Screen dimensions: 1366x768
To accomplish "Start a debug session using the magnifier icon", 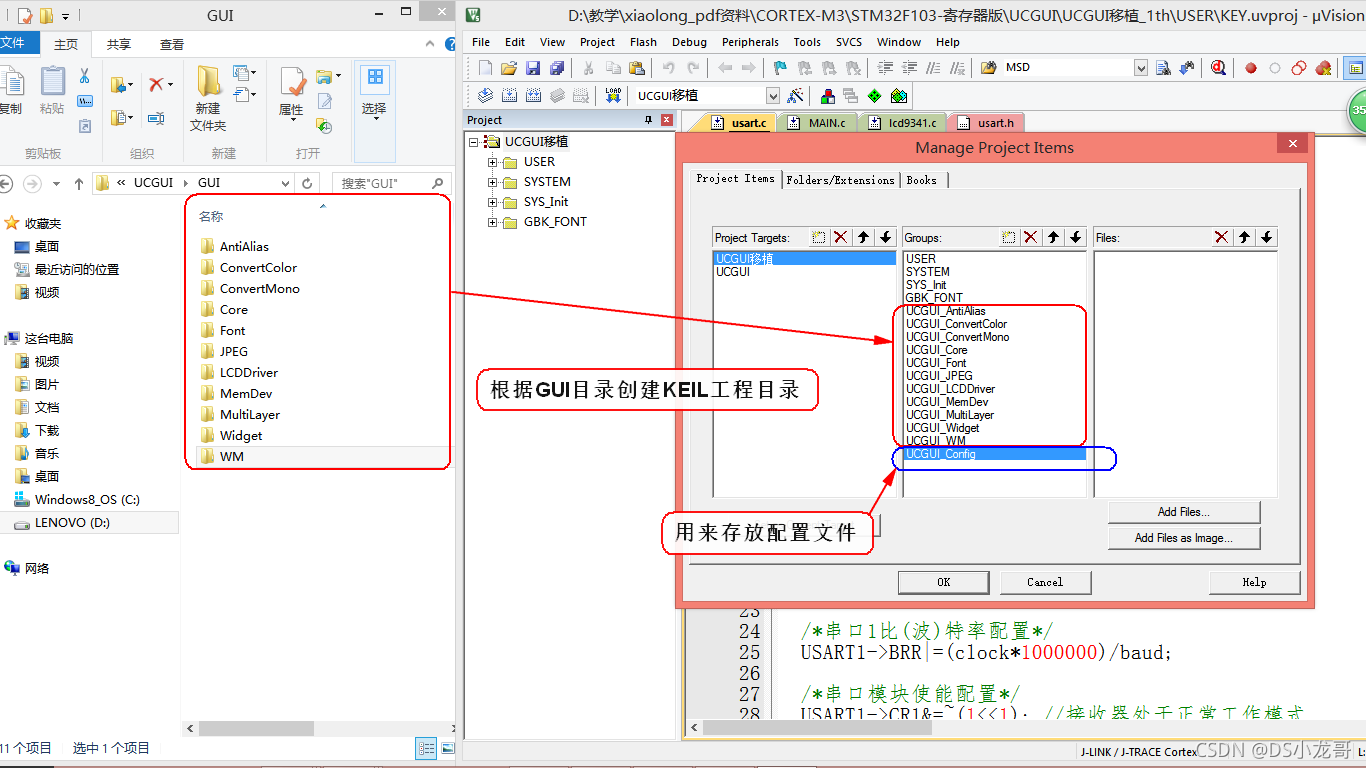I will [1221, 67].
